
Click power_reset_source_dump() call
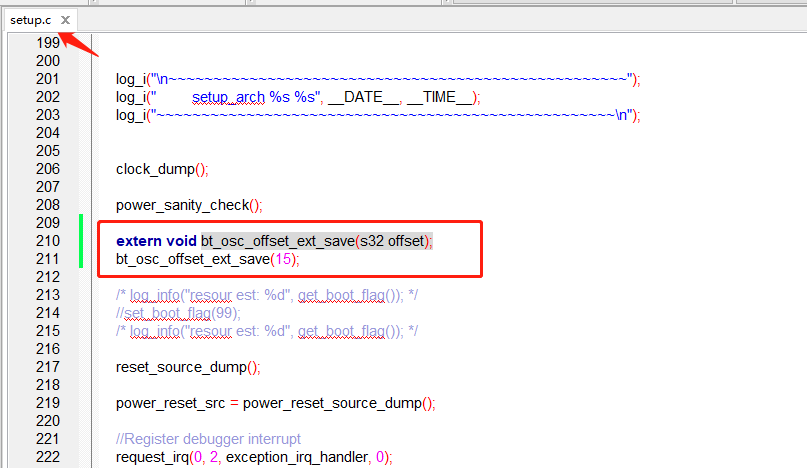tap(339, 404)
